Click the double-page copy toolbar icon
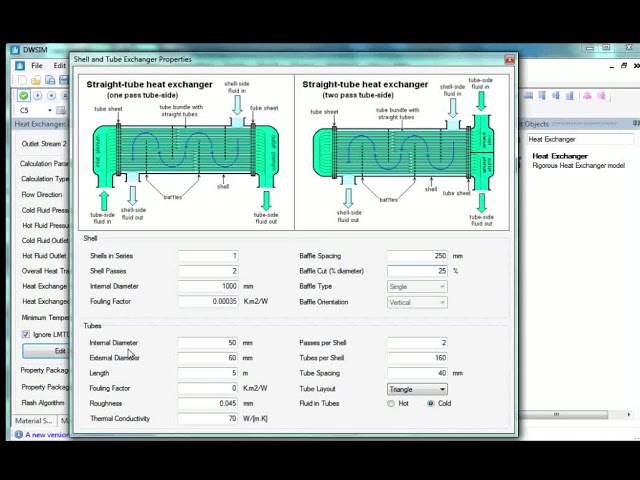 click(x=50, y=80)
